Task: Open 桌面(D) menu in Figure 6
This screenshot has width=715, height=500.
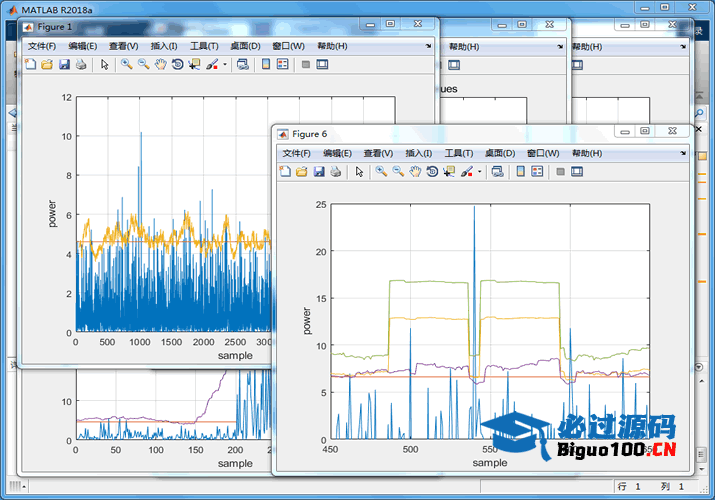Action: [500, 153]
